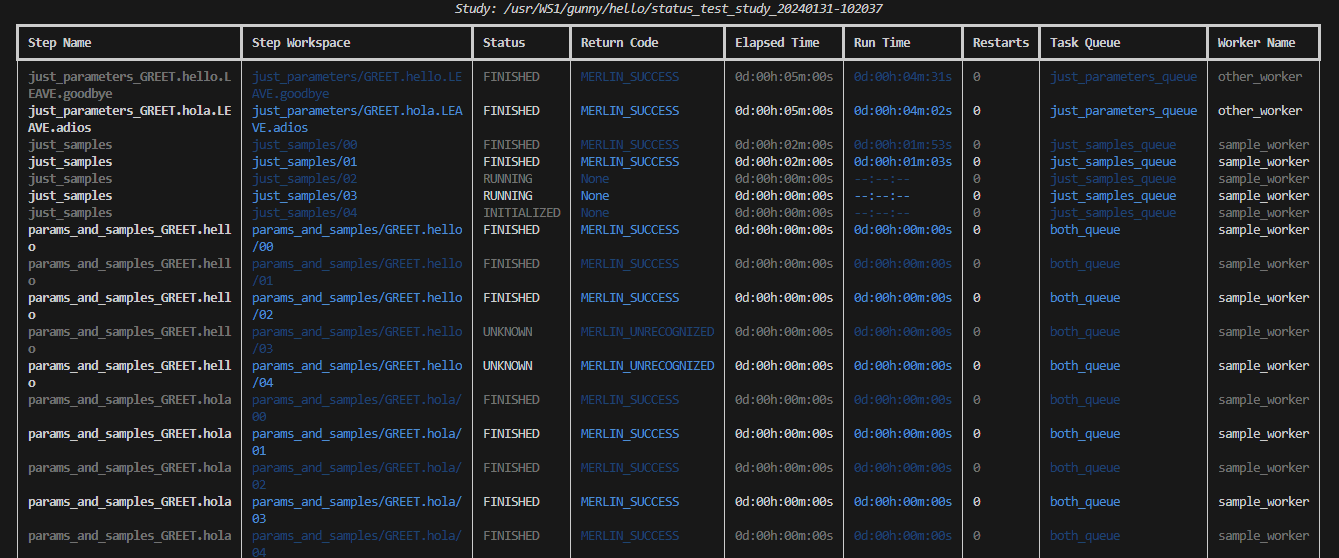
Task: Open workspace just_samples/00
Action: 304,145
